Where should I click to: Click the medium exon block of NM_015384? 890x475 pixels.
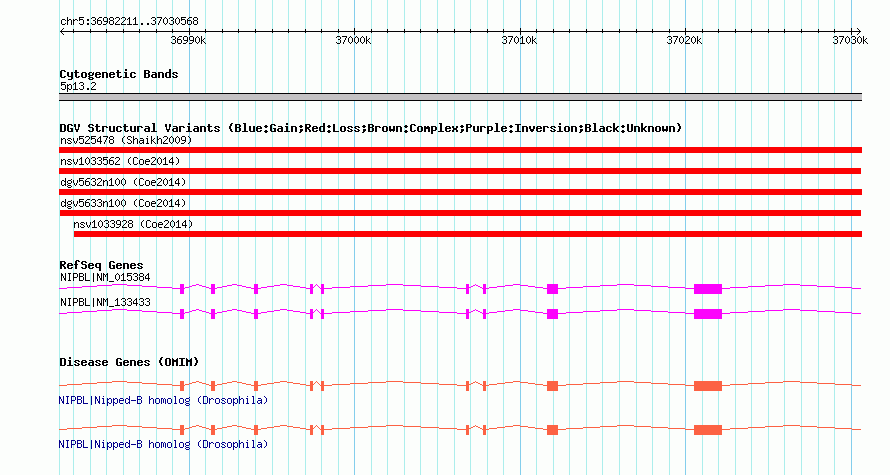coord(552,289)
